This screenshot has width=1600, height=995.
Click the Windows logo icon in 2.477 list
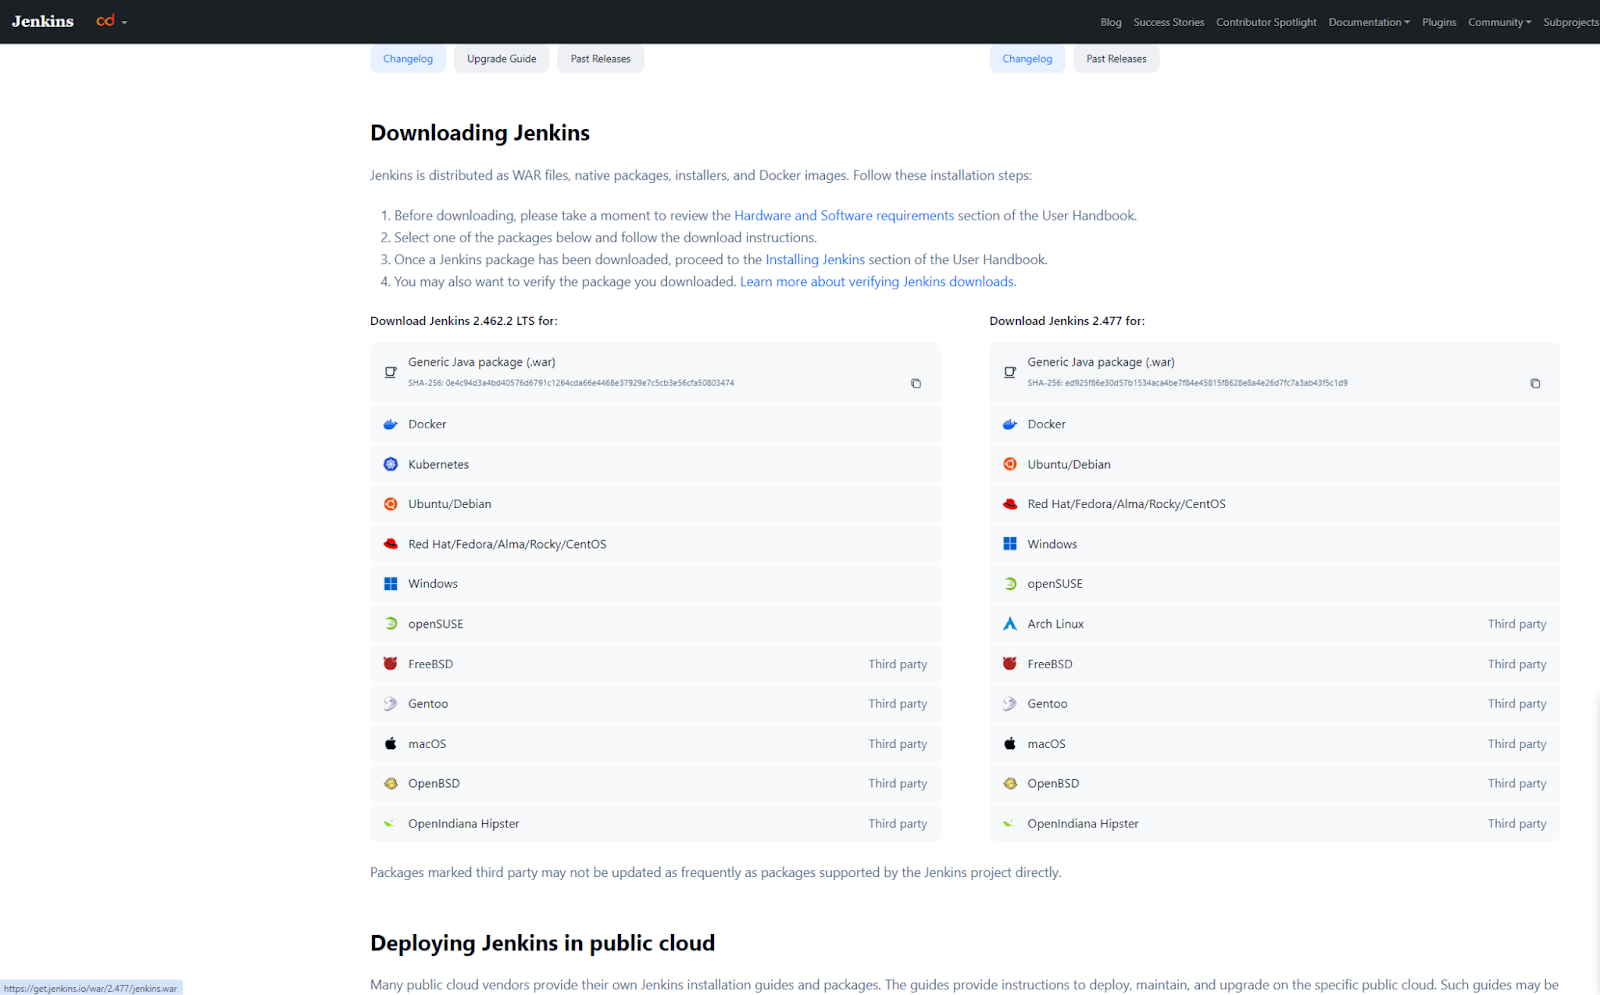(1010, 544)
